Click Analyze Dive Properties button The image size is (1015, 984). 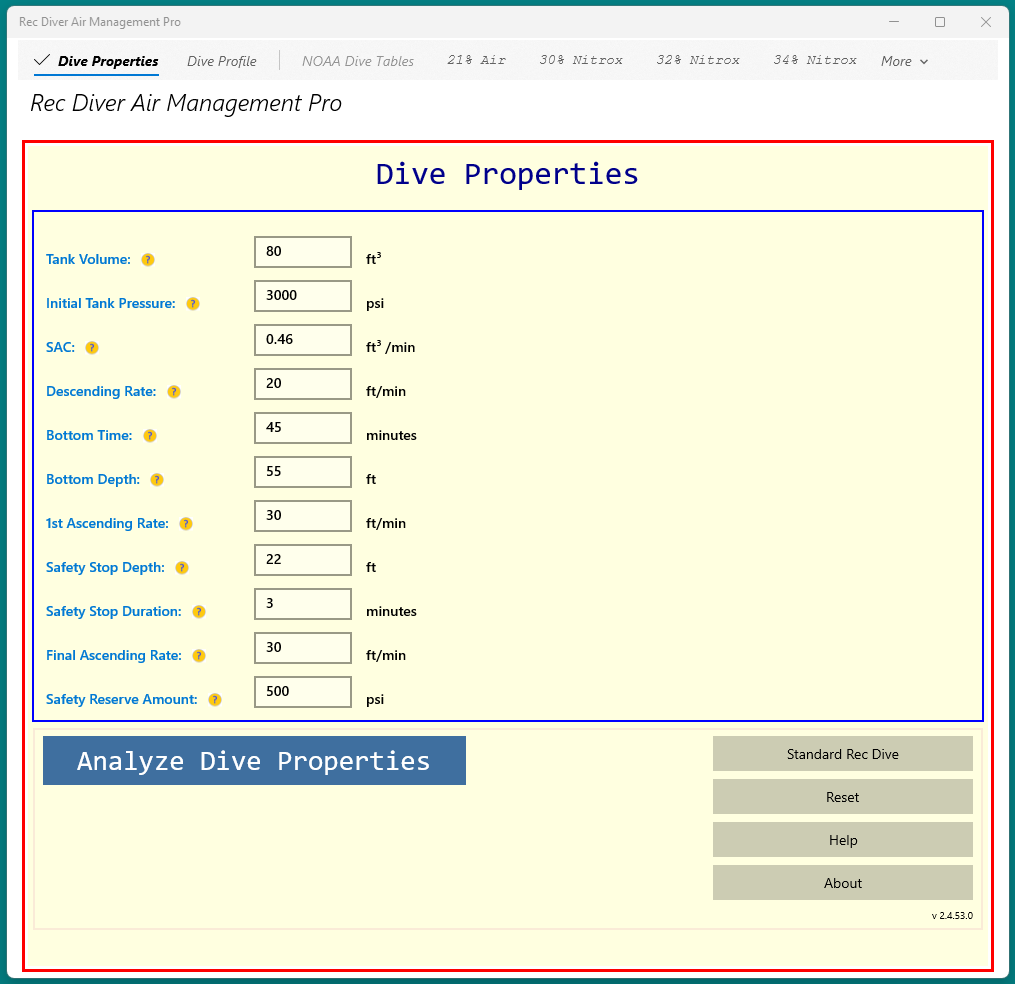[254, 761]
